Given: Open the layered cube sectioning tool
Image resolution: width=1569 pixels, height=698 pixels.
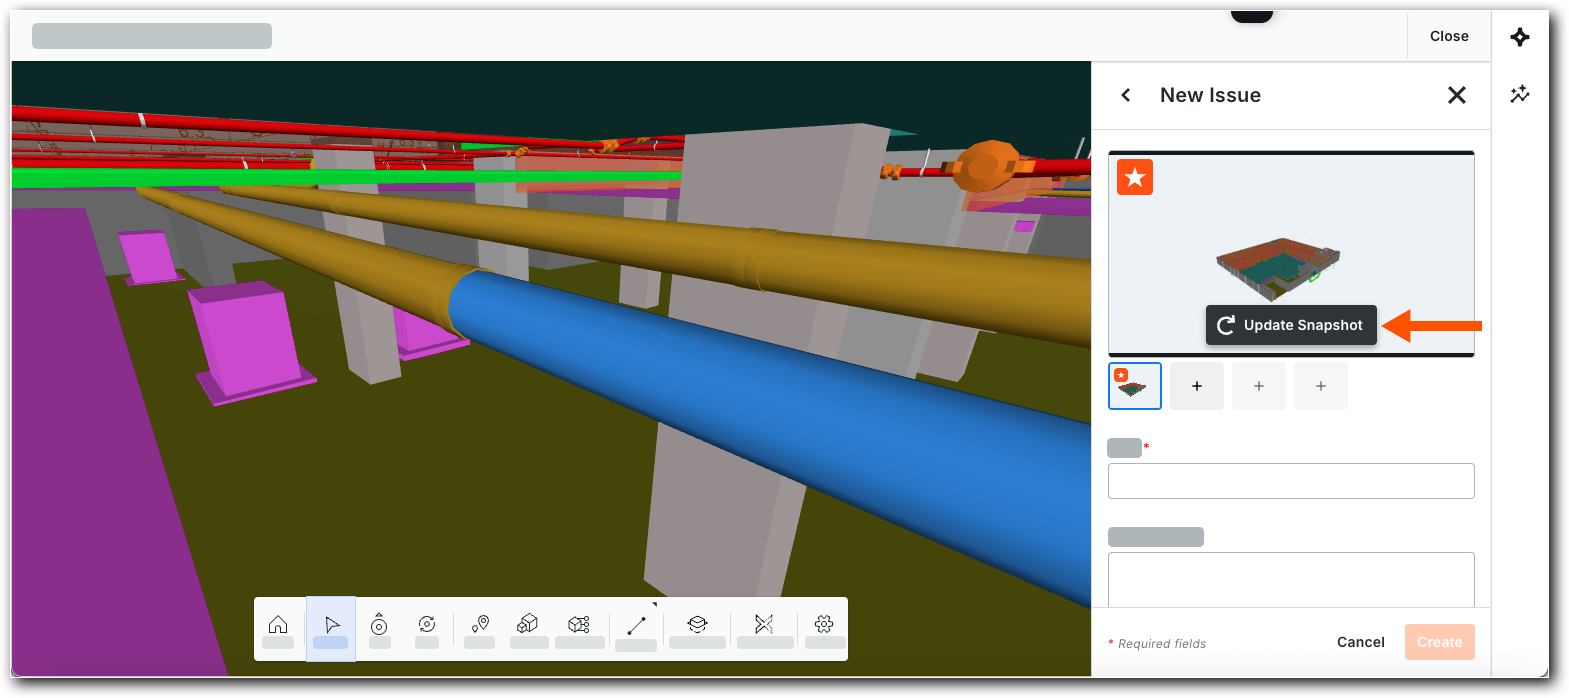Looking at the screenshot, I should (697, 625).
